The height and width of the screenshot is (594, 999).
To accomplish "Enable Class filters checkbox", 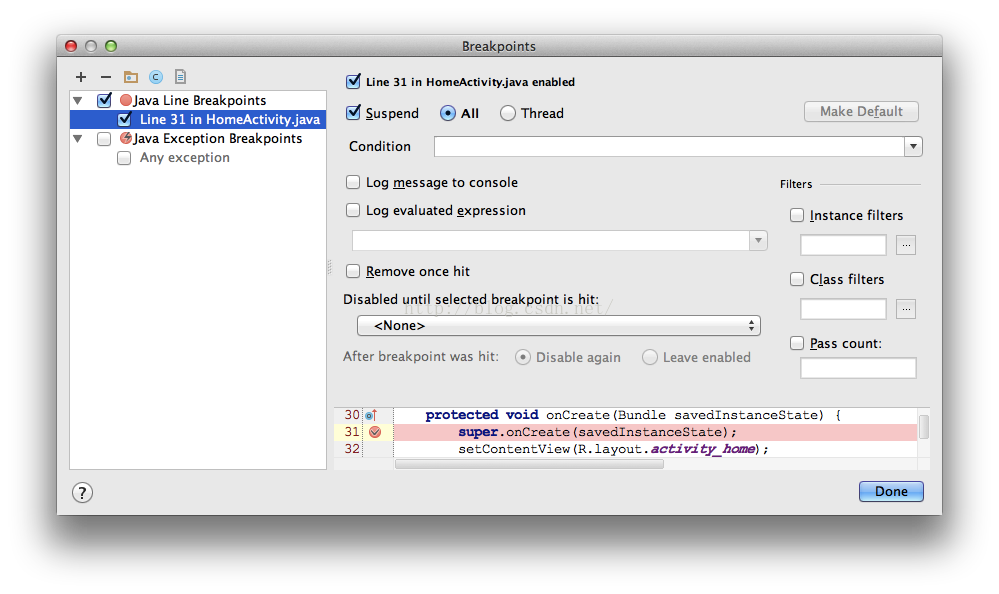I will point(797,279).
